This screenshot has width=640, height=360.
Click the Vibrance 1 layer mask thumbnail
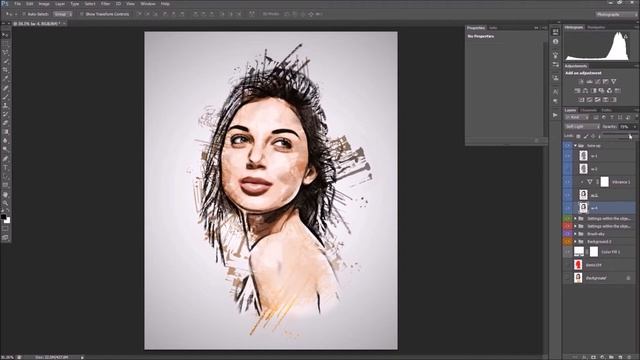[x=604, y=182]
